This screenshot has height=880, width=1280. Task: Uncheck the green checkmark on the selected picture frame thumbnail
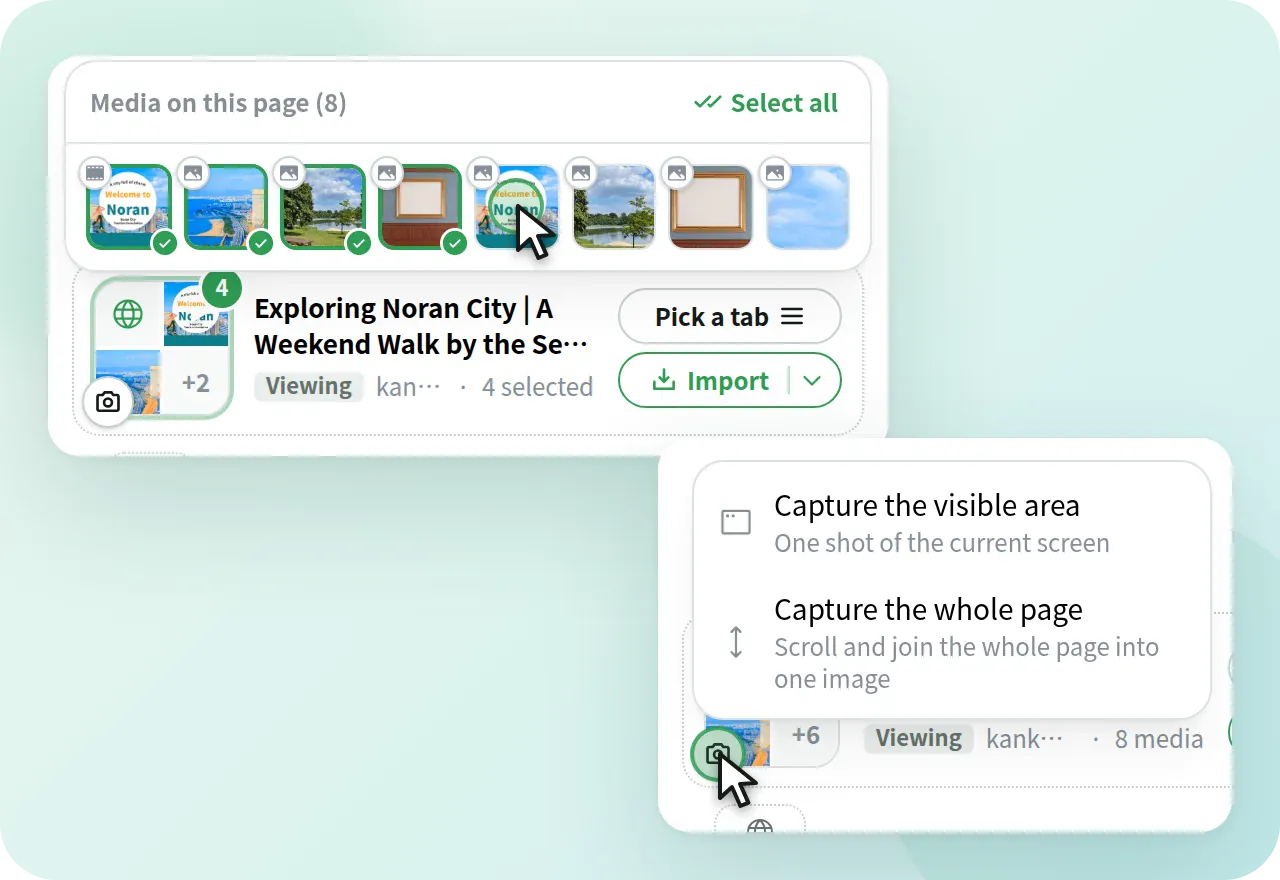[455, 242]
